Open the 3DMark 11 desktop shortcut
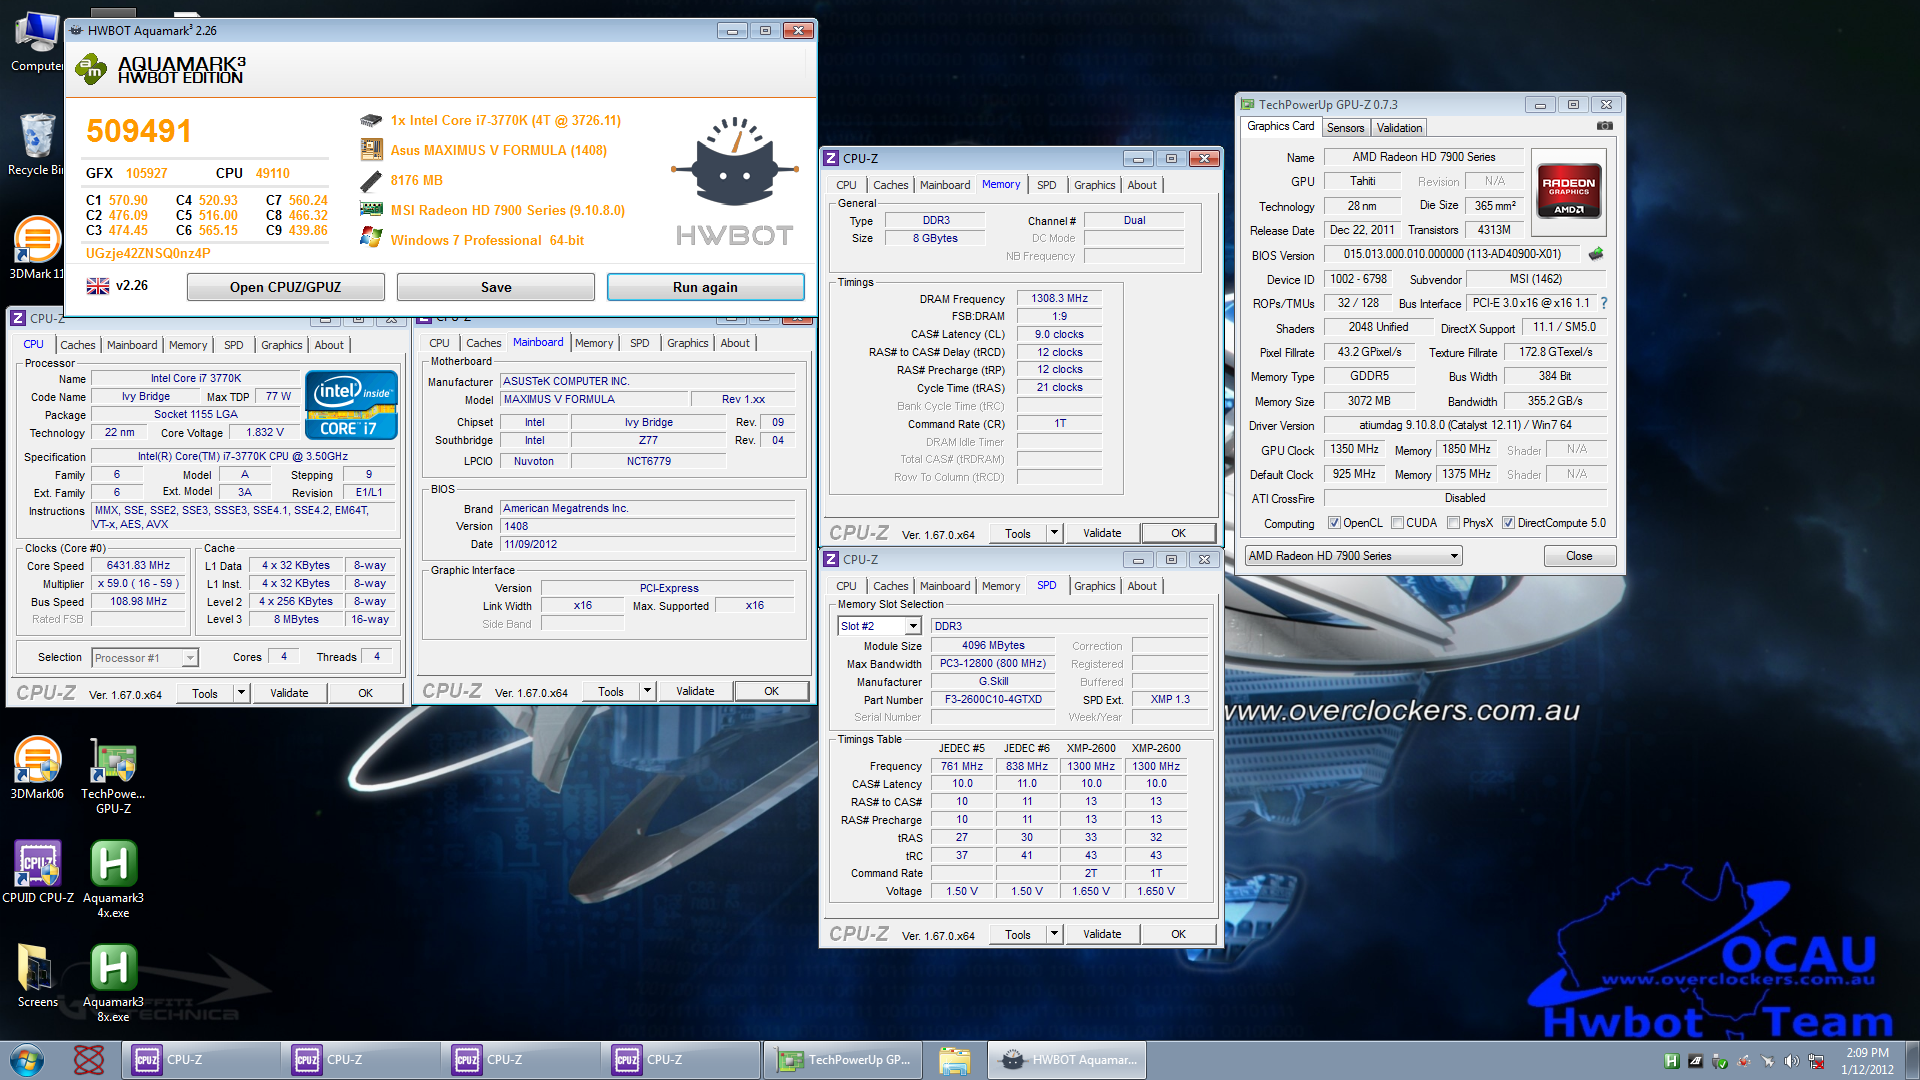The width and height of the screenshot is (1920, 1080). coord(37,247)
